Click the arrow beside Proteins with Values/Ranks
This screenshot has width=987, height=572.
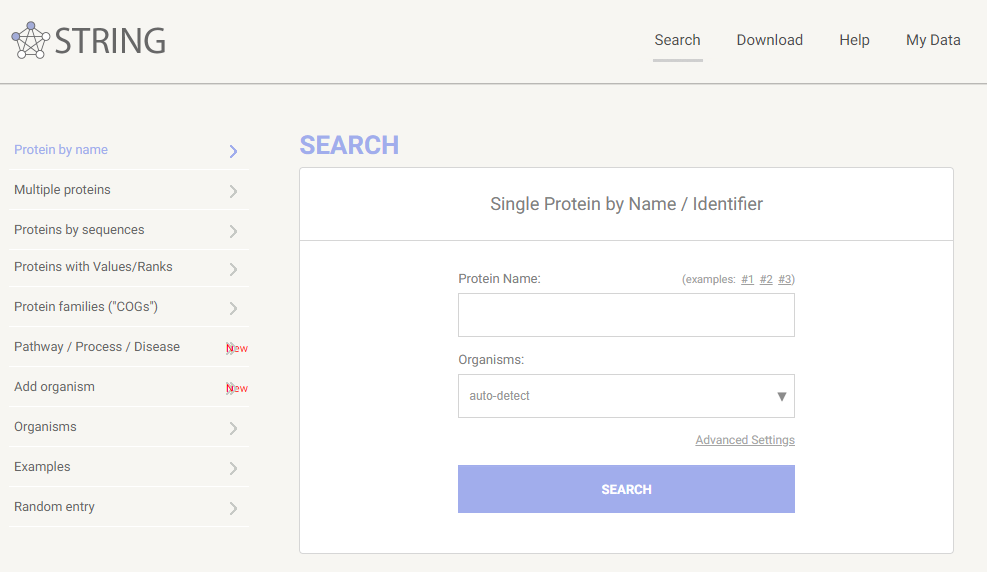click(x=233, y=269)
